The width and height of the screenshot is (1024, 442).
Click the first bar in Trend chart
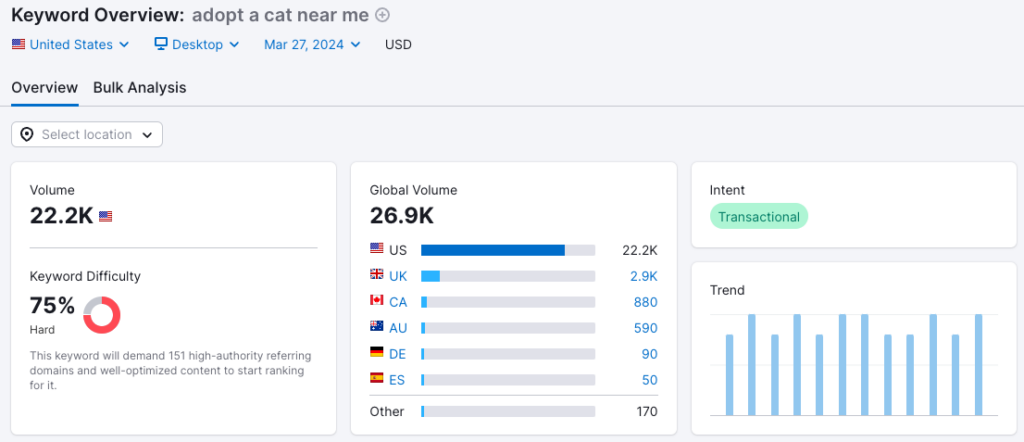pos(730,374)
